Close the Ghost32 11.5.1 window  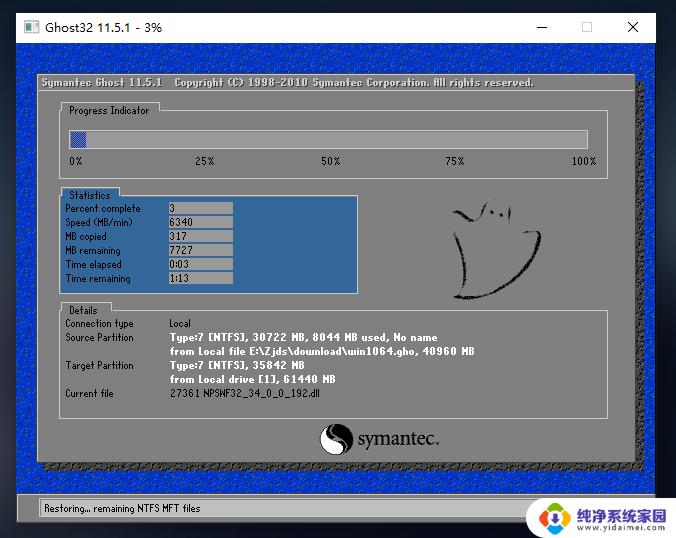(632, 27)
